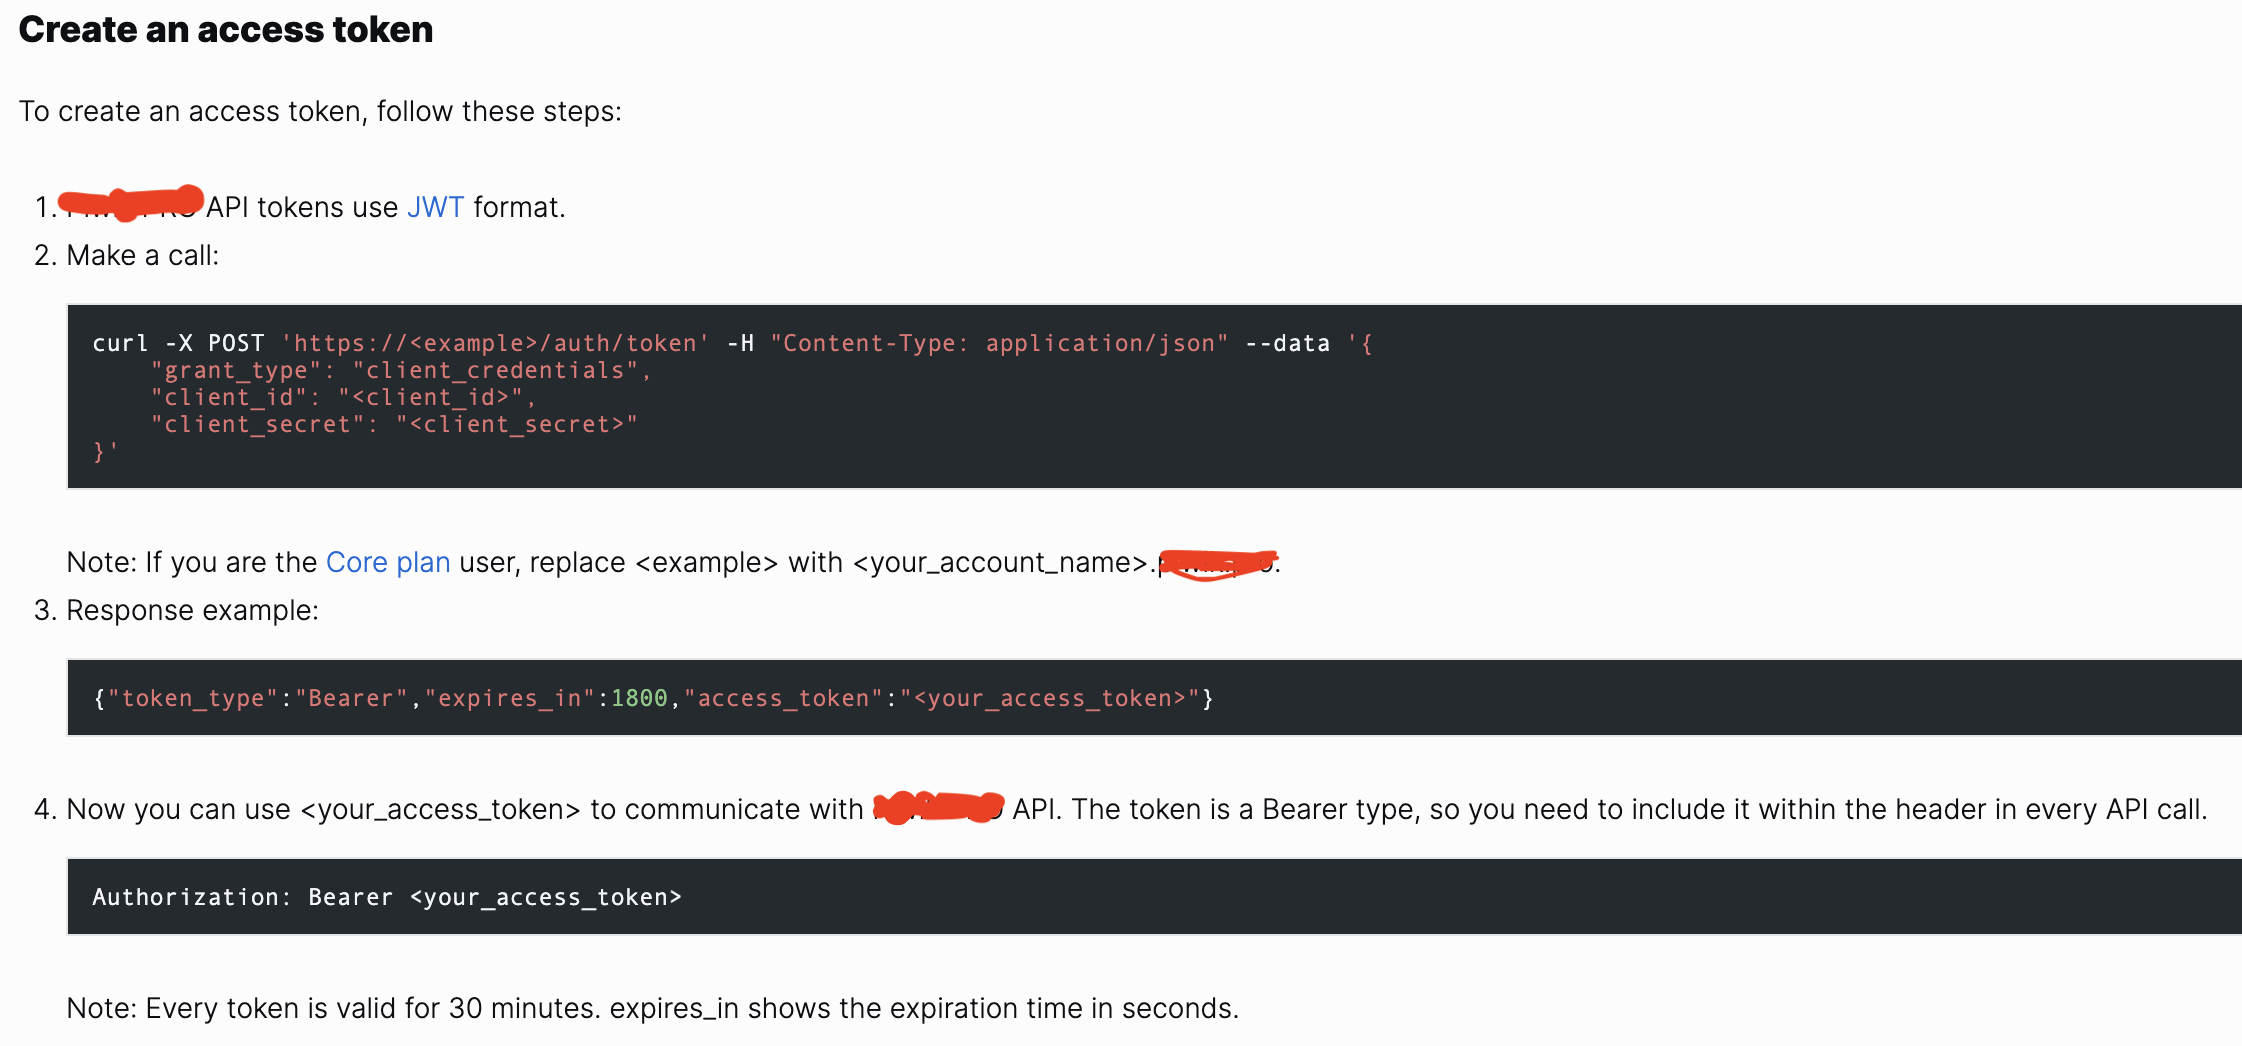Click the response example JSON code block
Screen dimensions: 2242x1046
pyautogui.click(x=1154, y=698)
